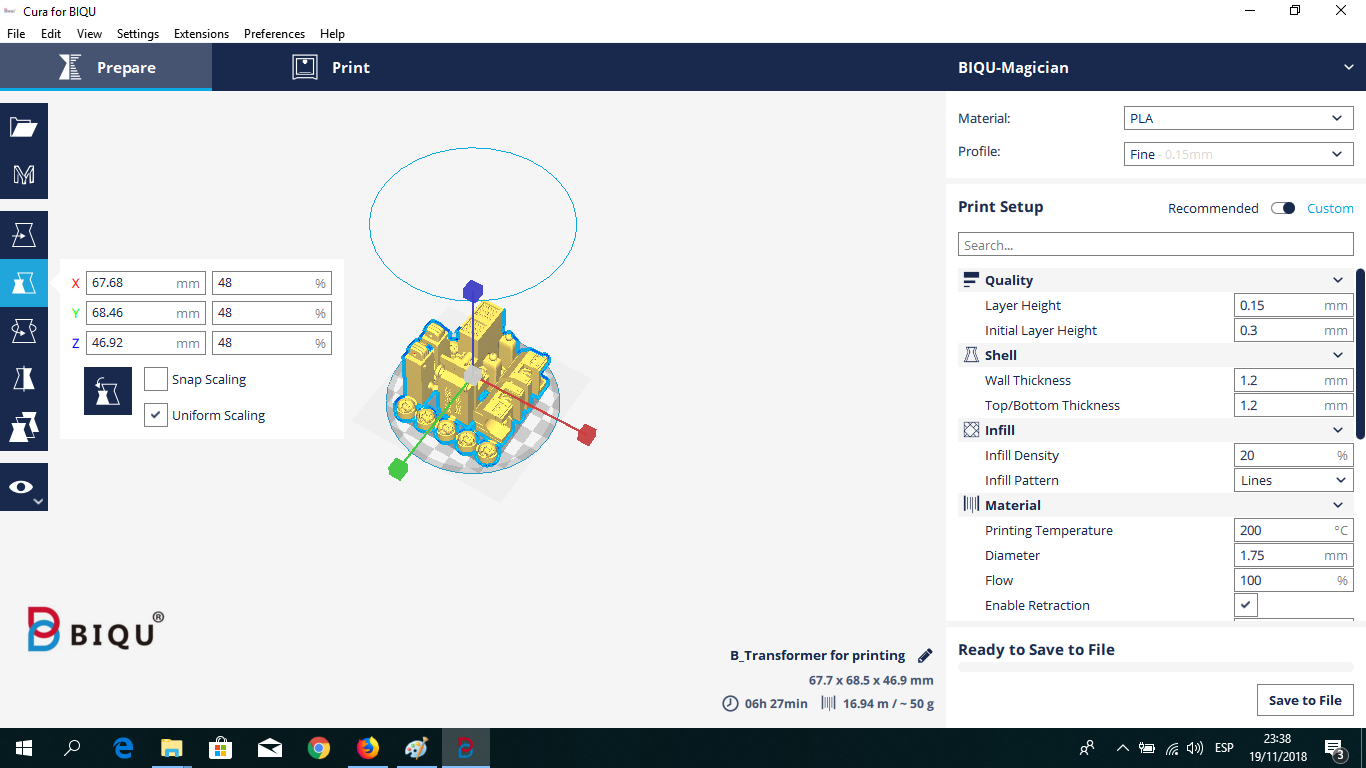Click the Open File folder icon
The image size is (1366, 768).
click(x=24, y=127)
